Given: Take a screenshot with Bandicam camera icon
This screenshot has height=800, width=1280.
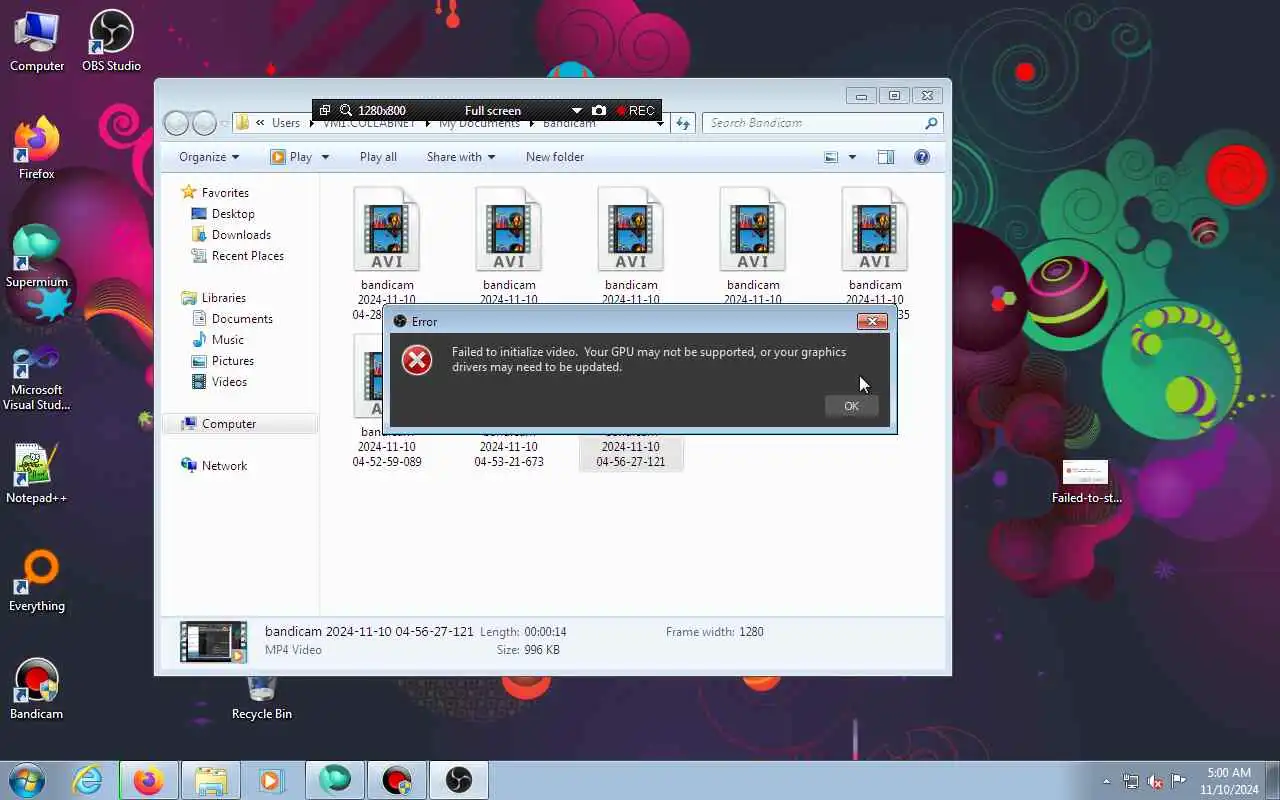Looking at the screenshot, I should [598, 111].
